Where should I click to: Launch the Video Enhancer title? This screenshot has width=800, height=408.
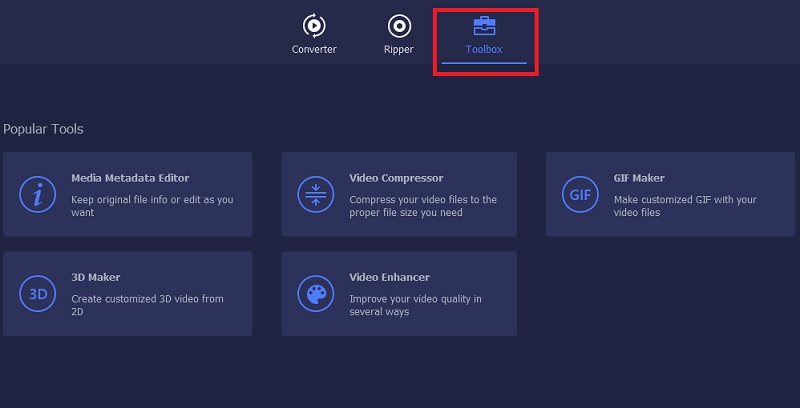point(389,277)
